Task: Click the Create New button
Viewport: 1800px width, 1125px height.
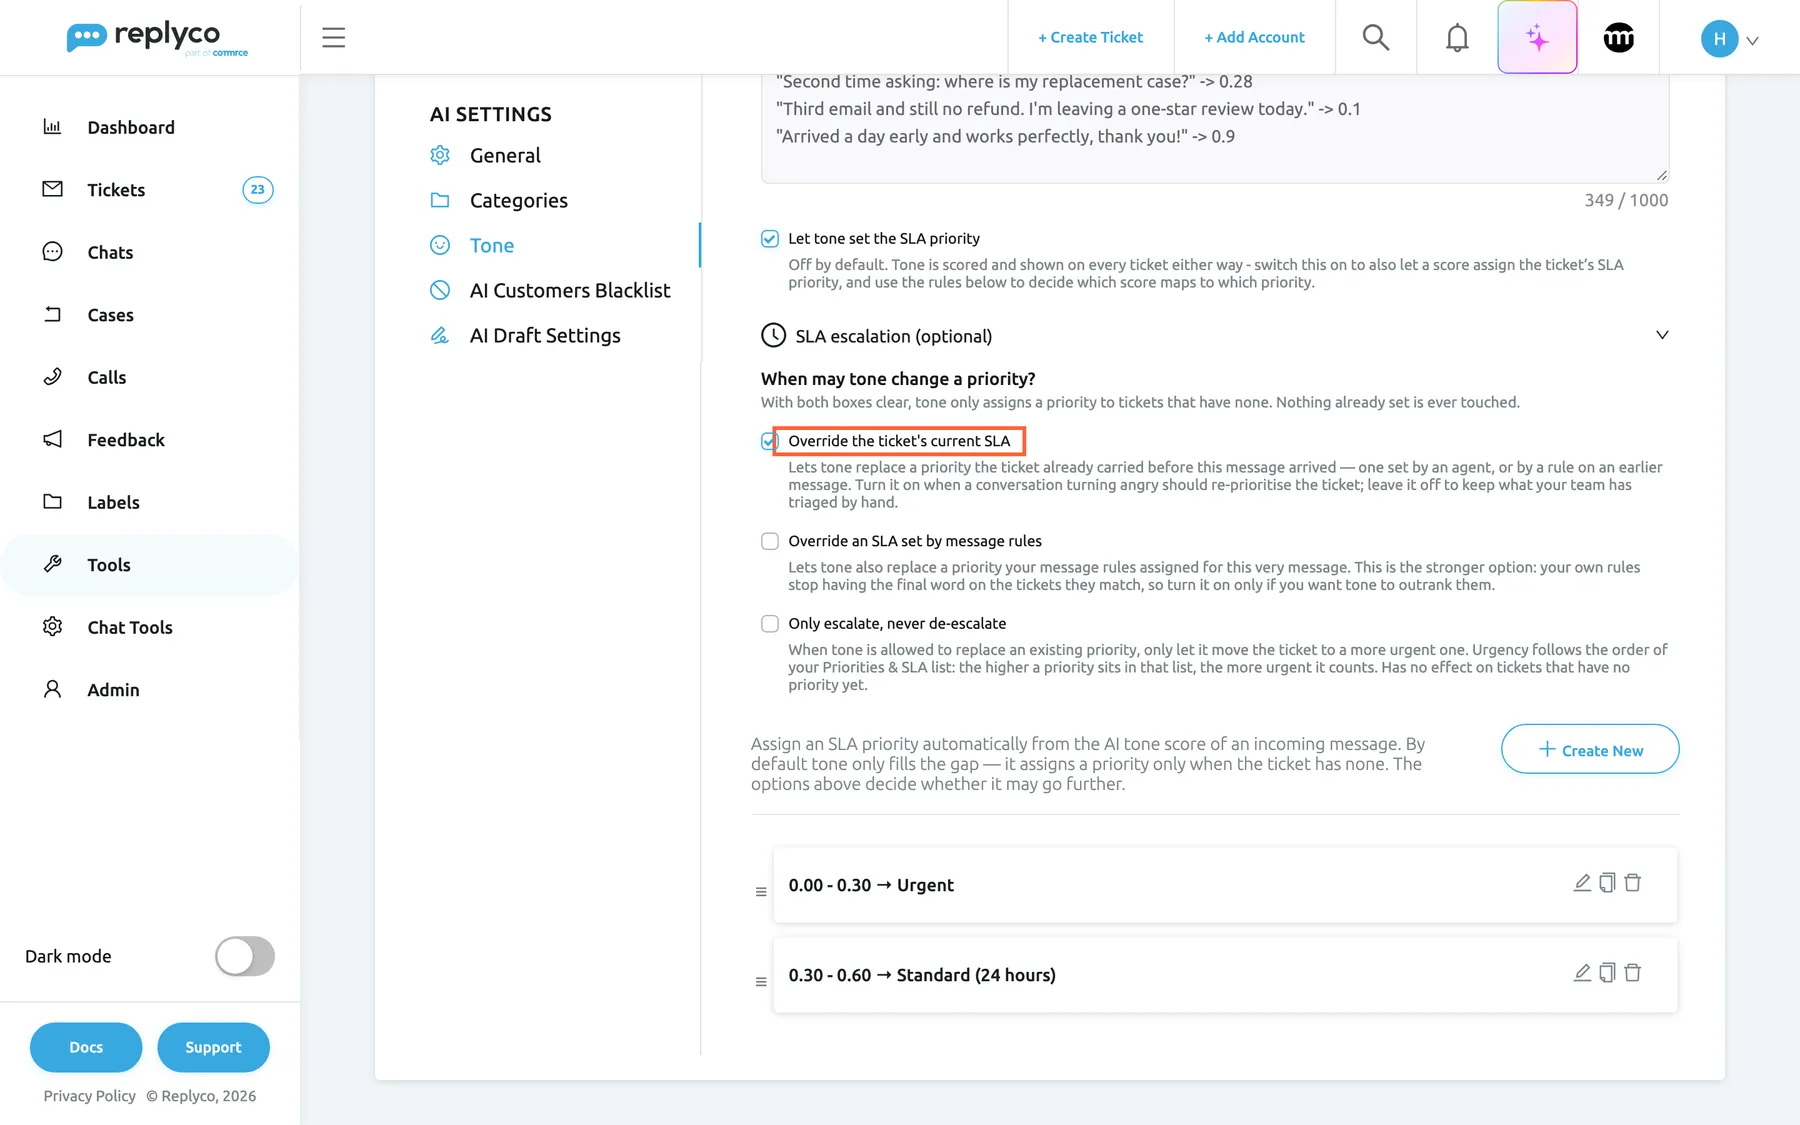Action: coord(1590,749)
